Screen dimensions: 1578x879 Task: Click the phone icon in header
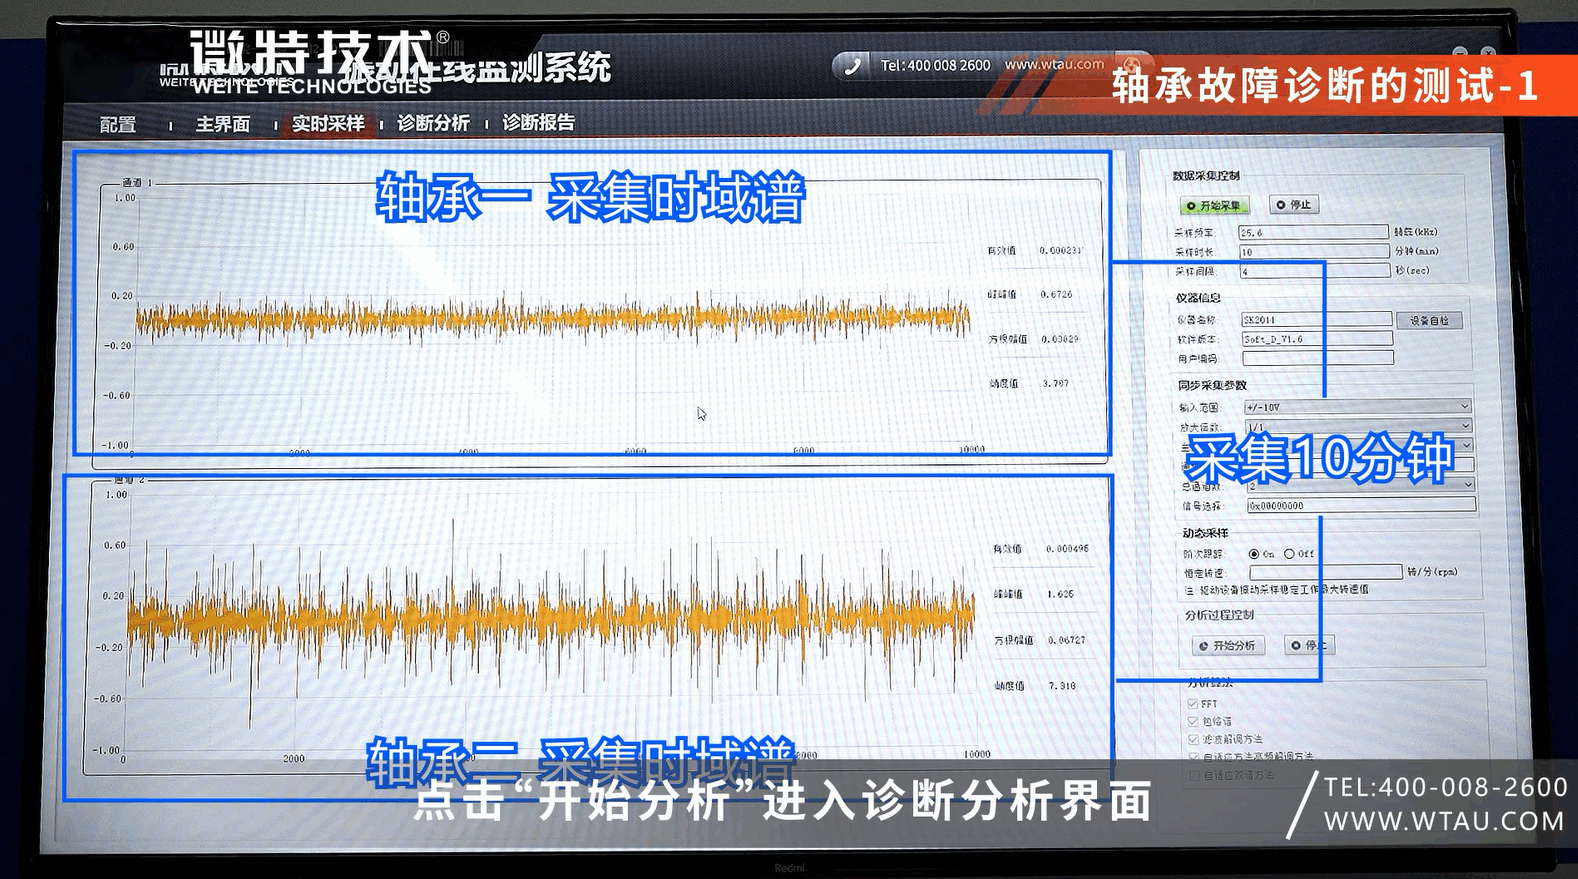click(852, 66)
